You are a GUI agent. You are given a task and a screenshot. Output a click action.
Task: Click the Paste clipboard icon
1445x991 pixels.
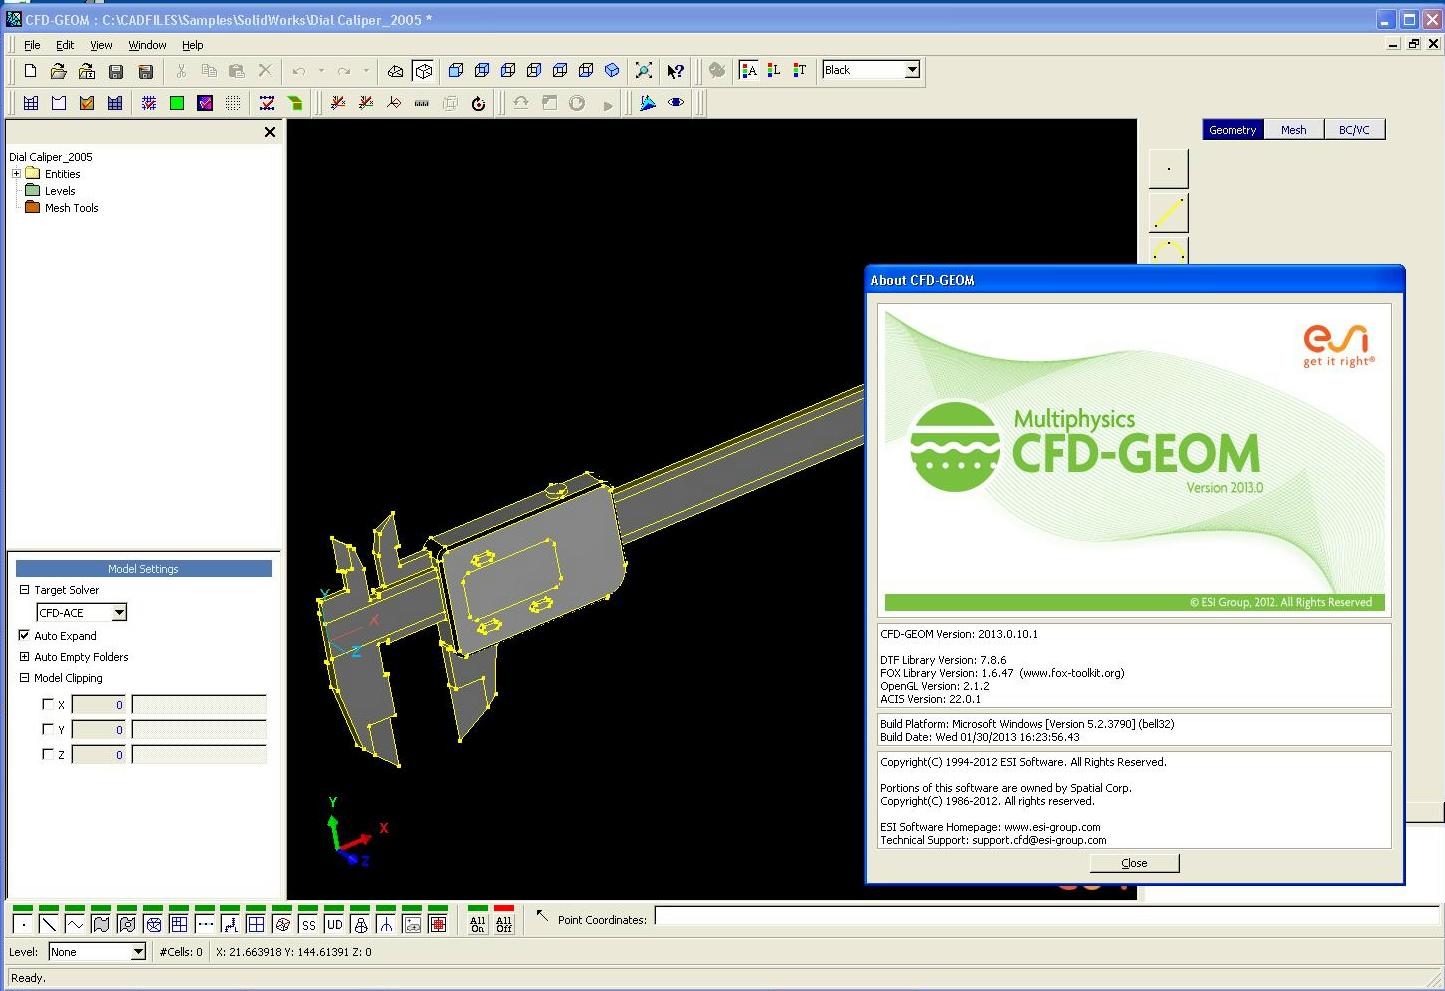click(237, 71)
